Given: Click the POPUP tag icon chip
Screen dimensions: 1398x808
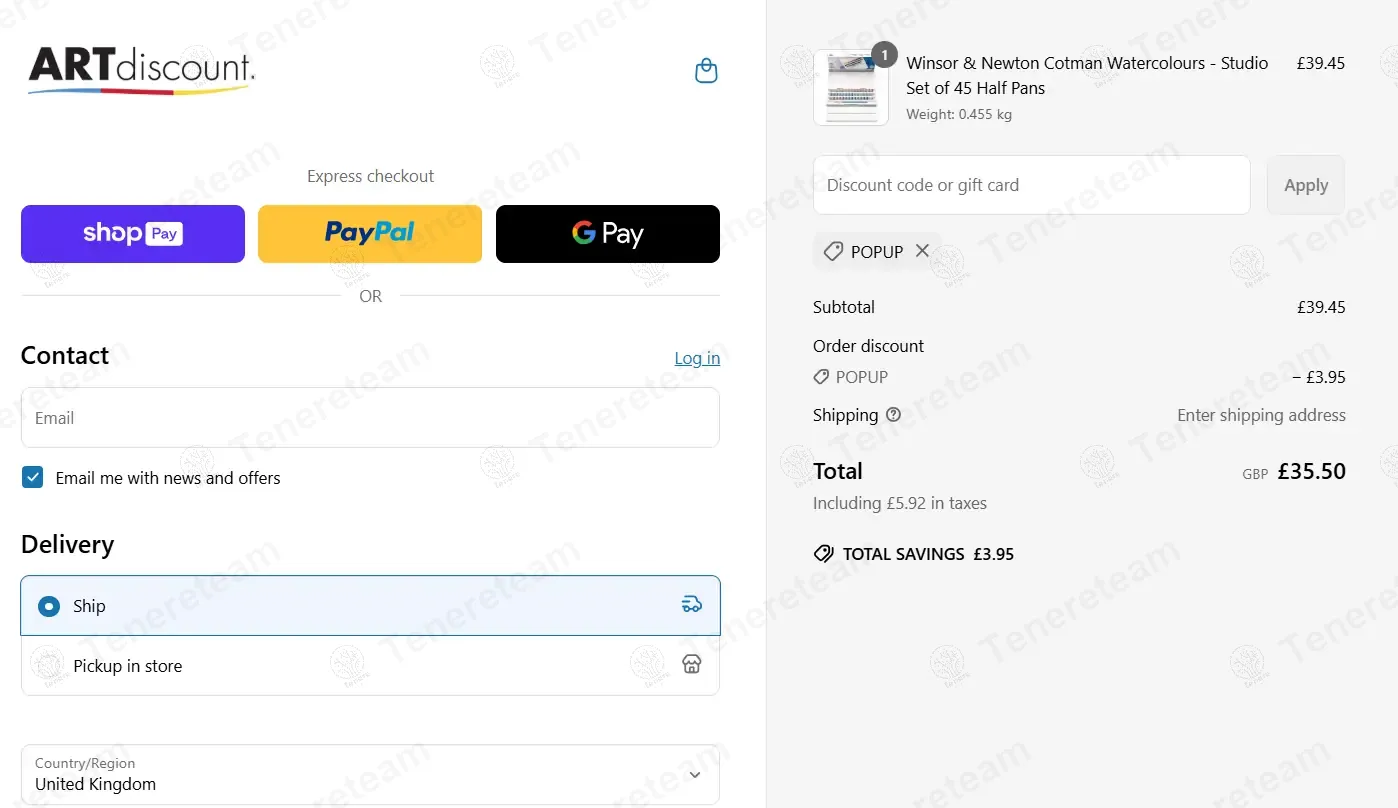Looking at the screenshot, I should tap(833, 252).
